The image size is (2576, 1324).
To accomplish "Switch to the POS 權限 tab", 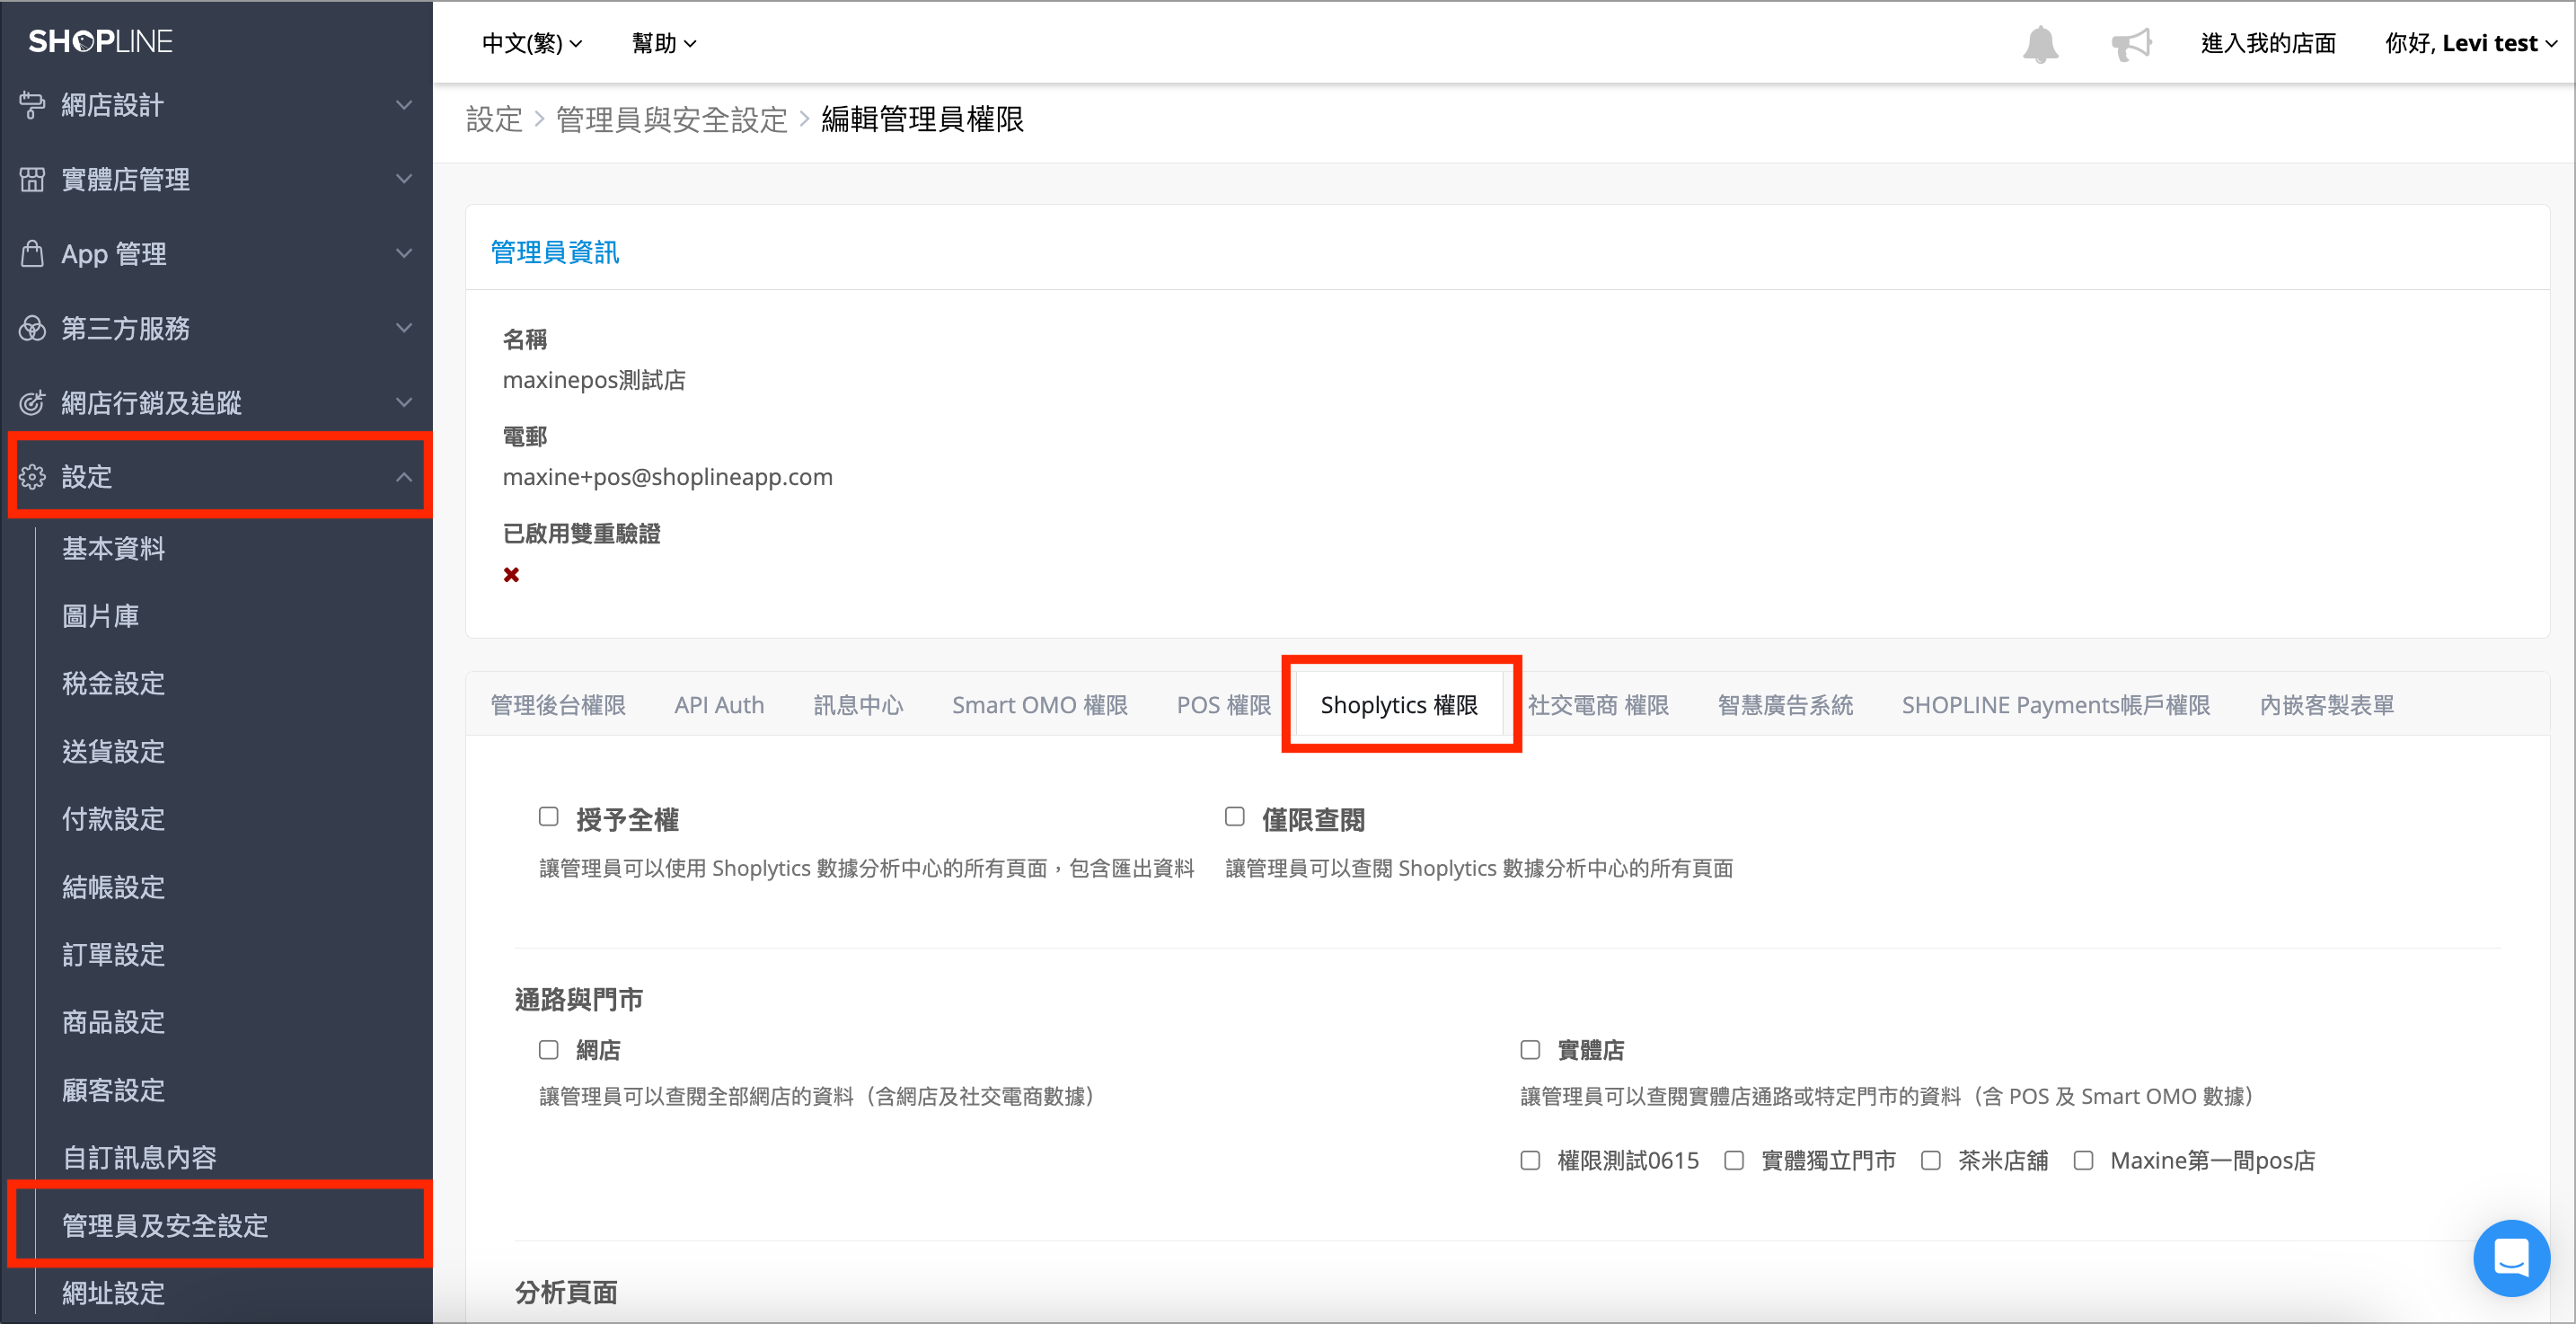I will click(1223, 705).
